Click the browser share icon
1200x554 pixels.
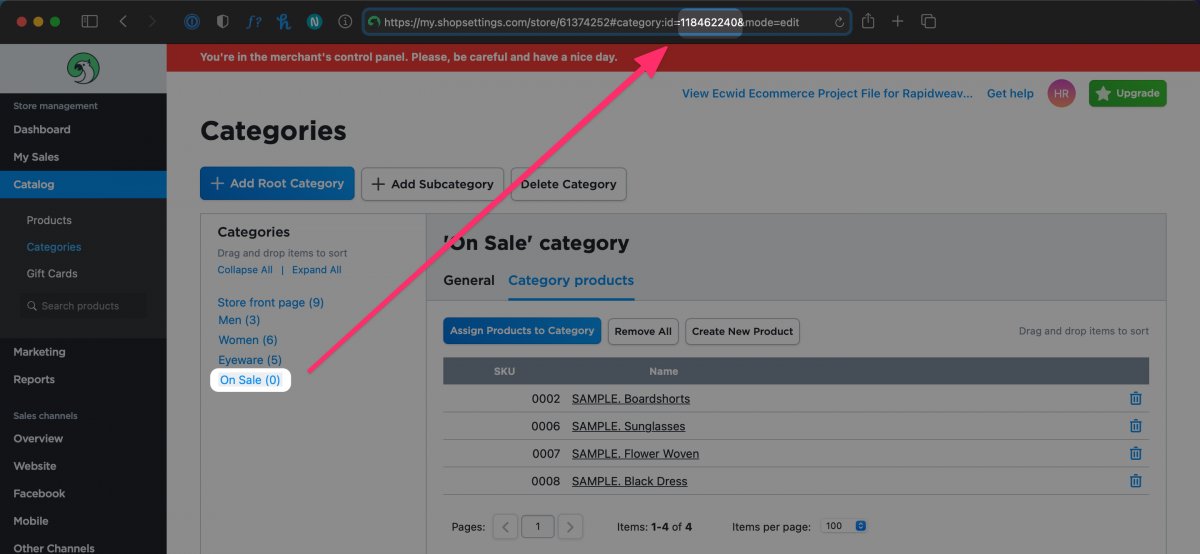868,21
